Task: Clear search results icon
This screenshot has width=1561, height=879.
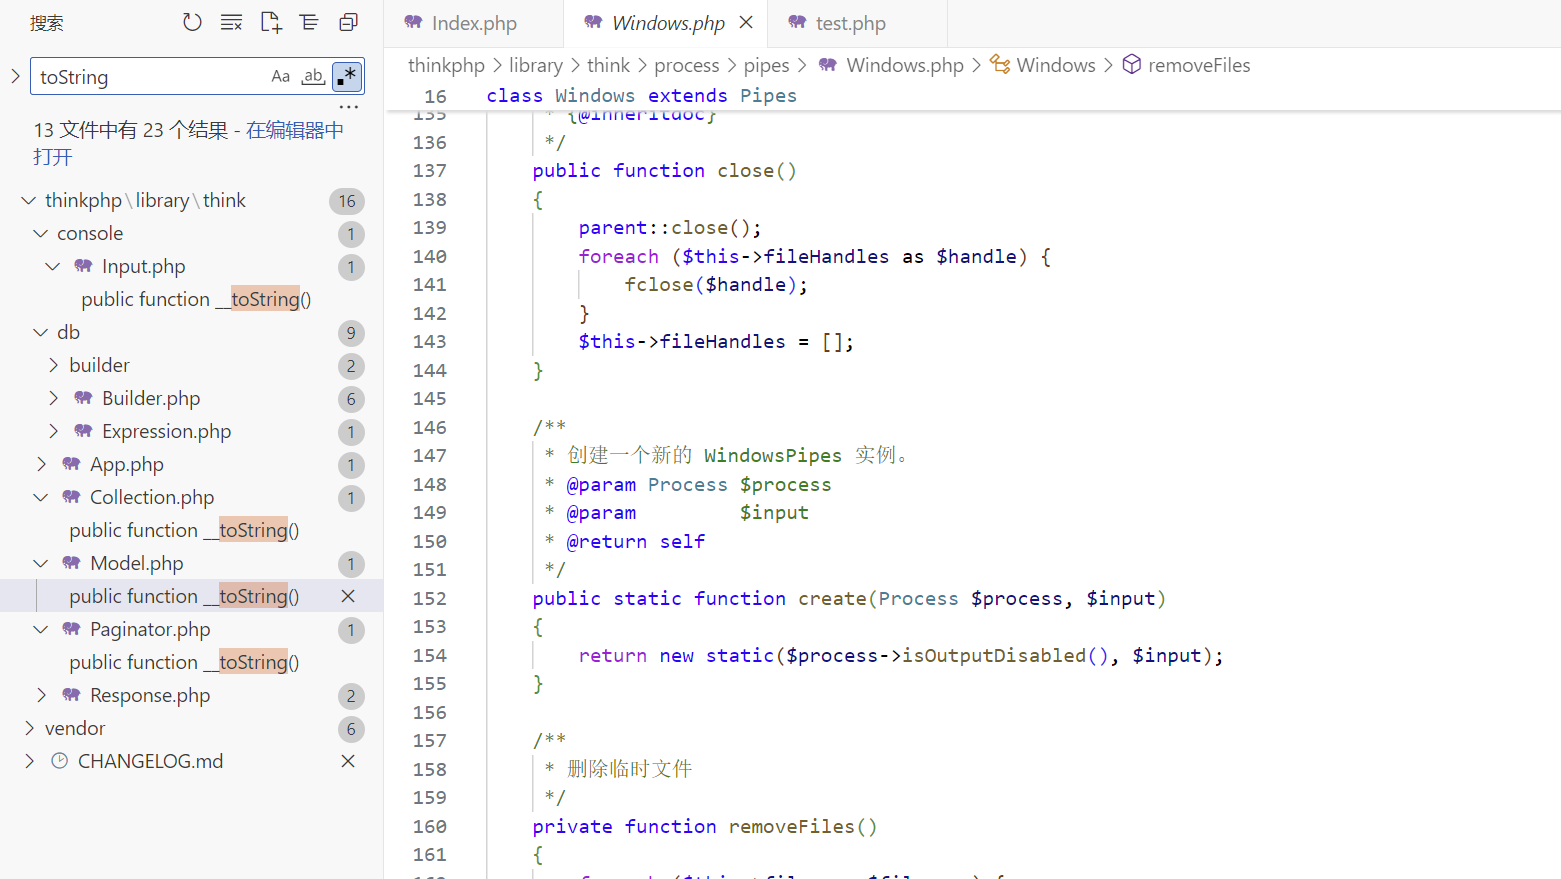Action: (231, 22)
